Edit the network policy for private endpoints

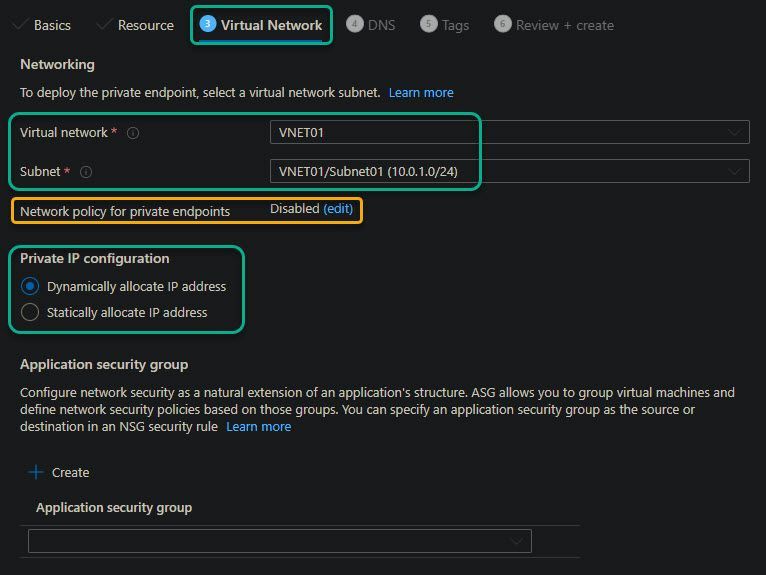tap(338, 209)
